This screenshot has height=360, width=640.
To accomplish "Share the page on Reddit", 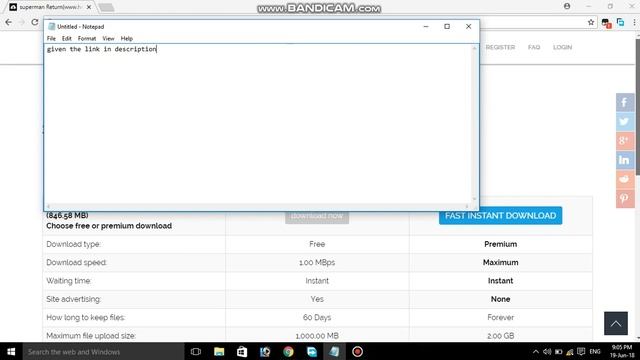I will pos(624,179).
